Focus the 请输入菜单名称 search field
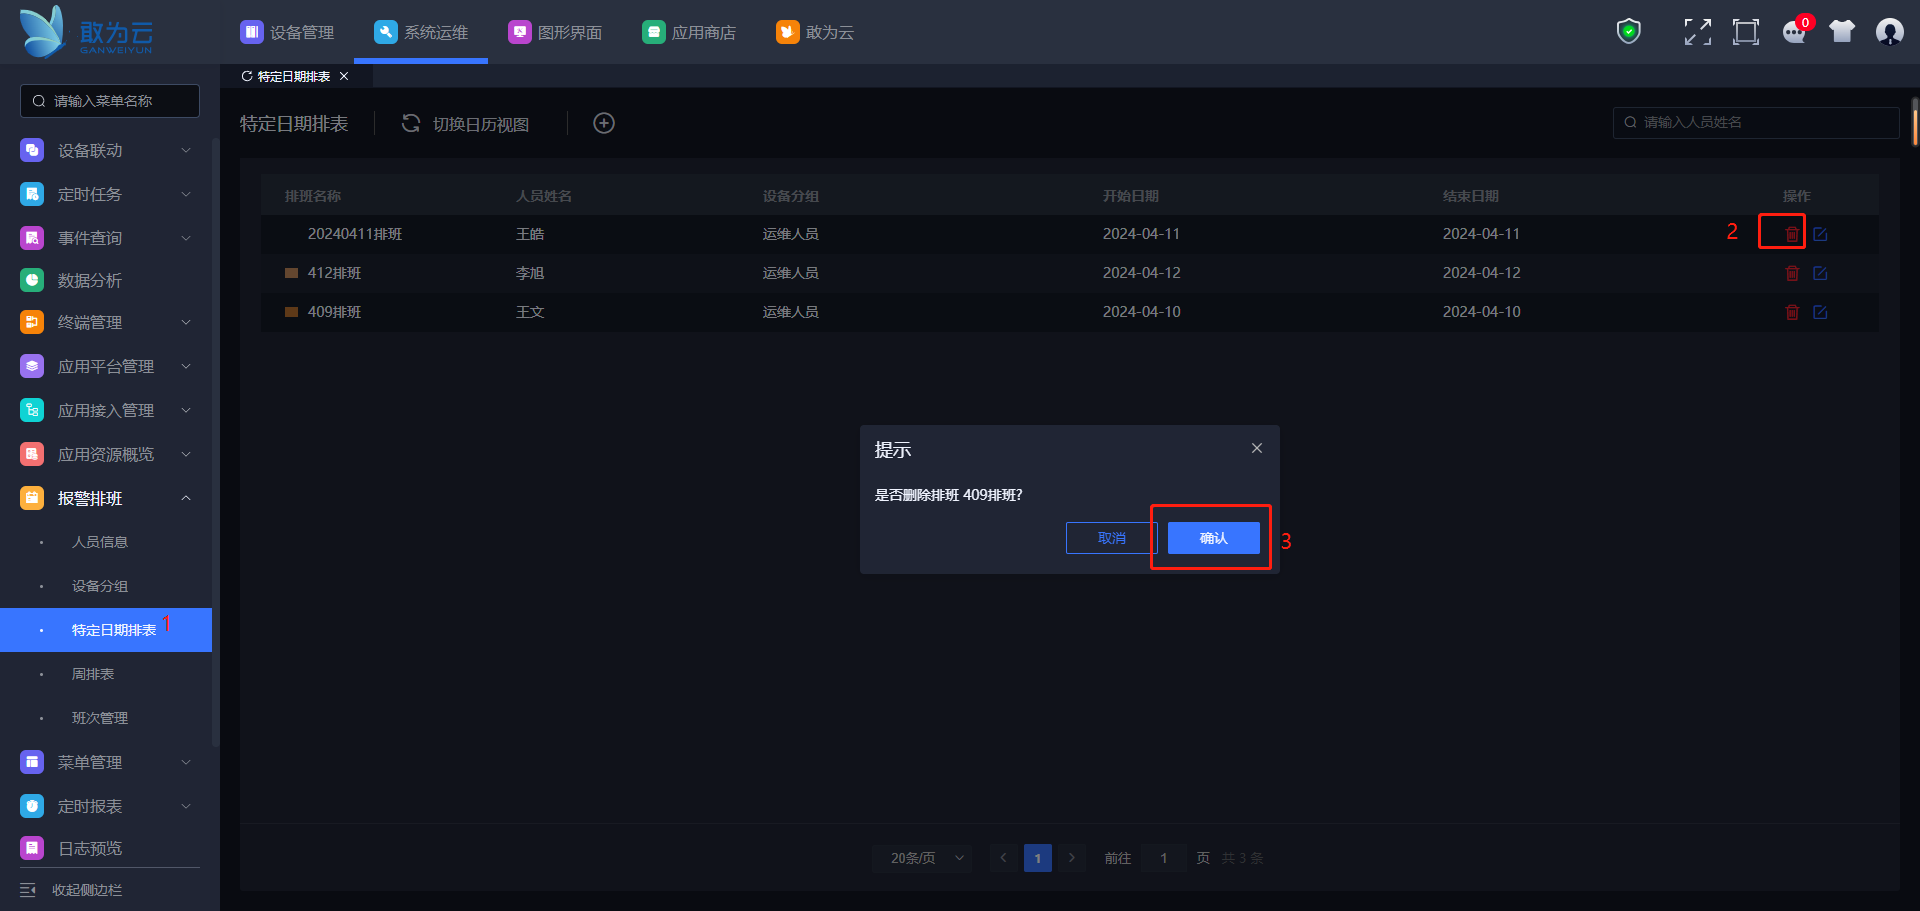Image resolution: width=1920 pixels, height=911 pixels. [x=110, y=101]
